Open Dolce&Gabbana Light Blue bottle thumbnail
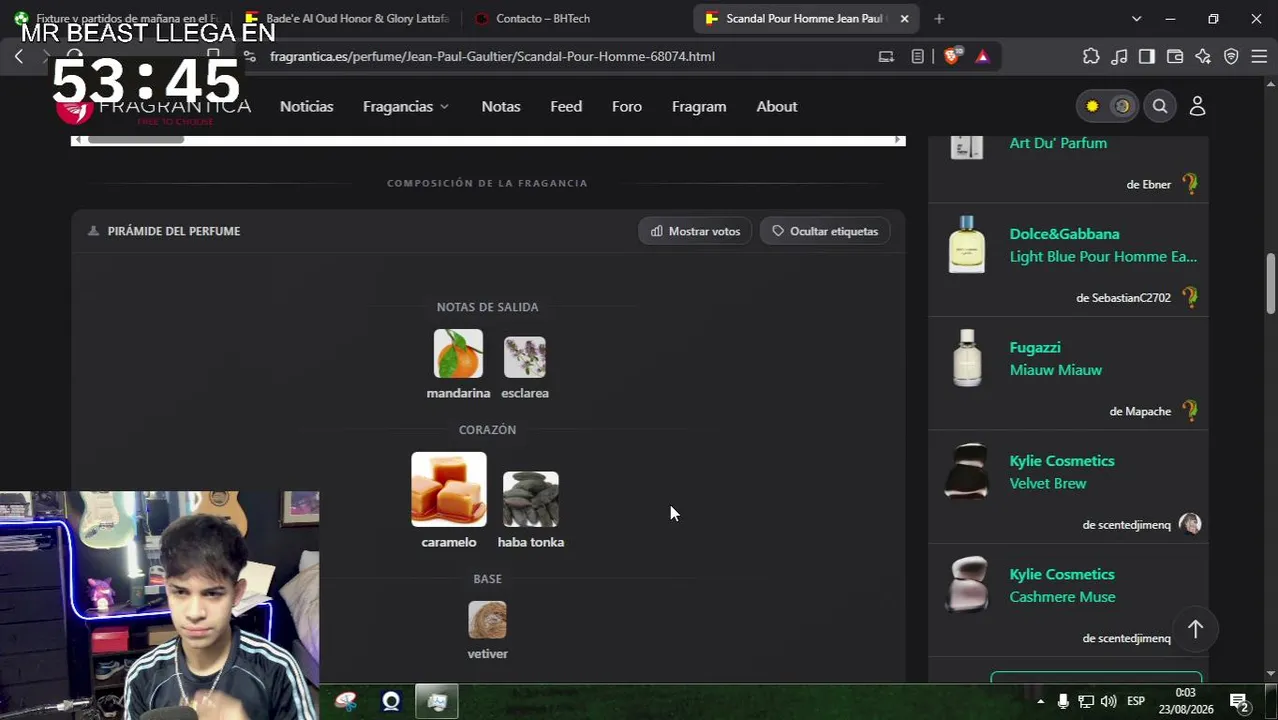Image resolution: width=1278 pixels, height=720 pixels. pos(967,244)
